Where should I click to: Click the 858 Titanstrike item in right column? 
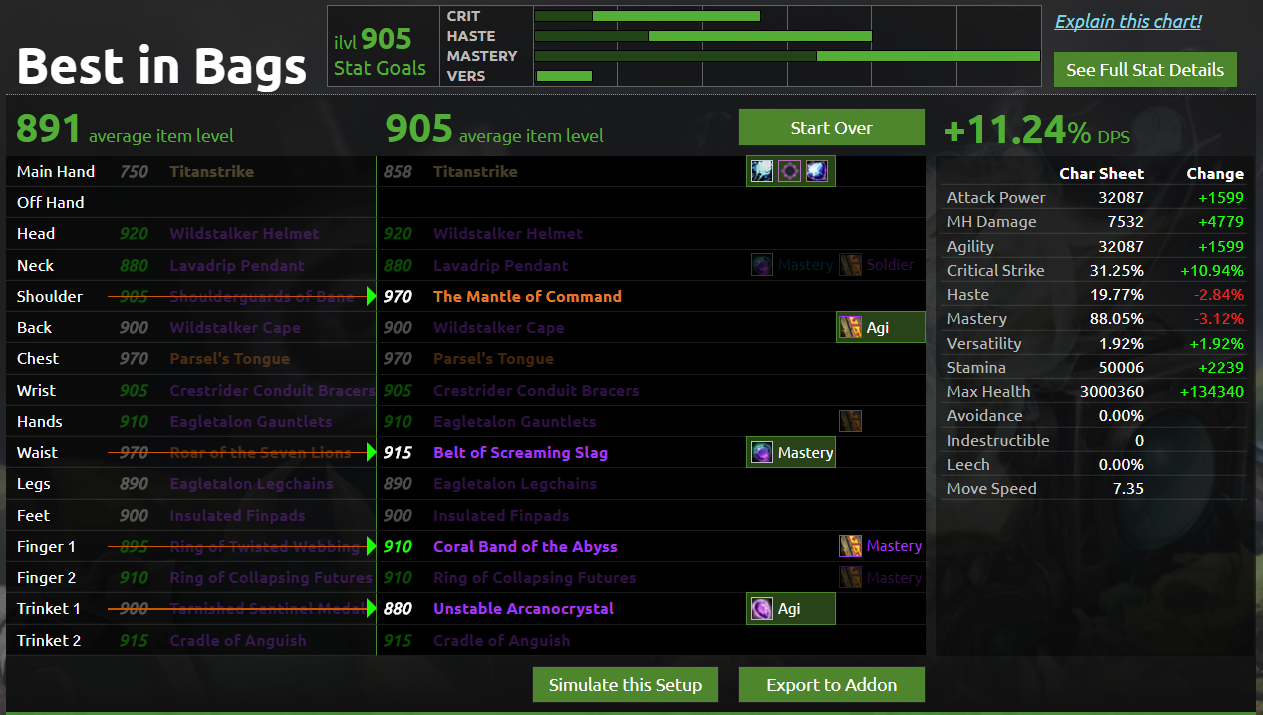(475, 171)
